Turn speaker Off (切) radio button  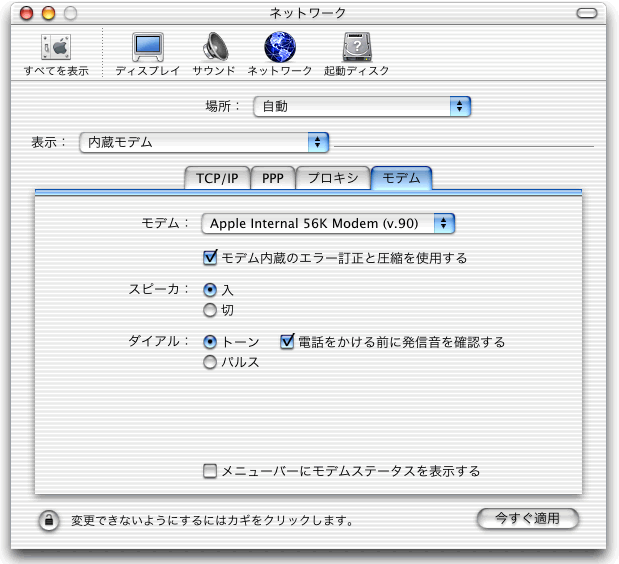point(210,311)
